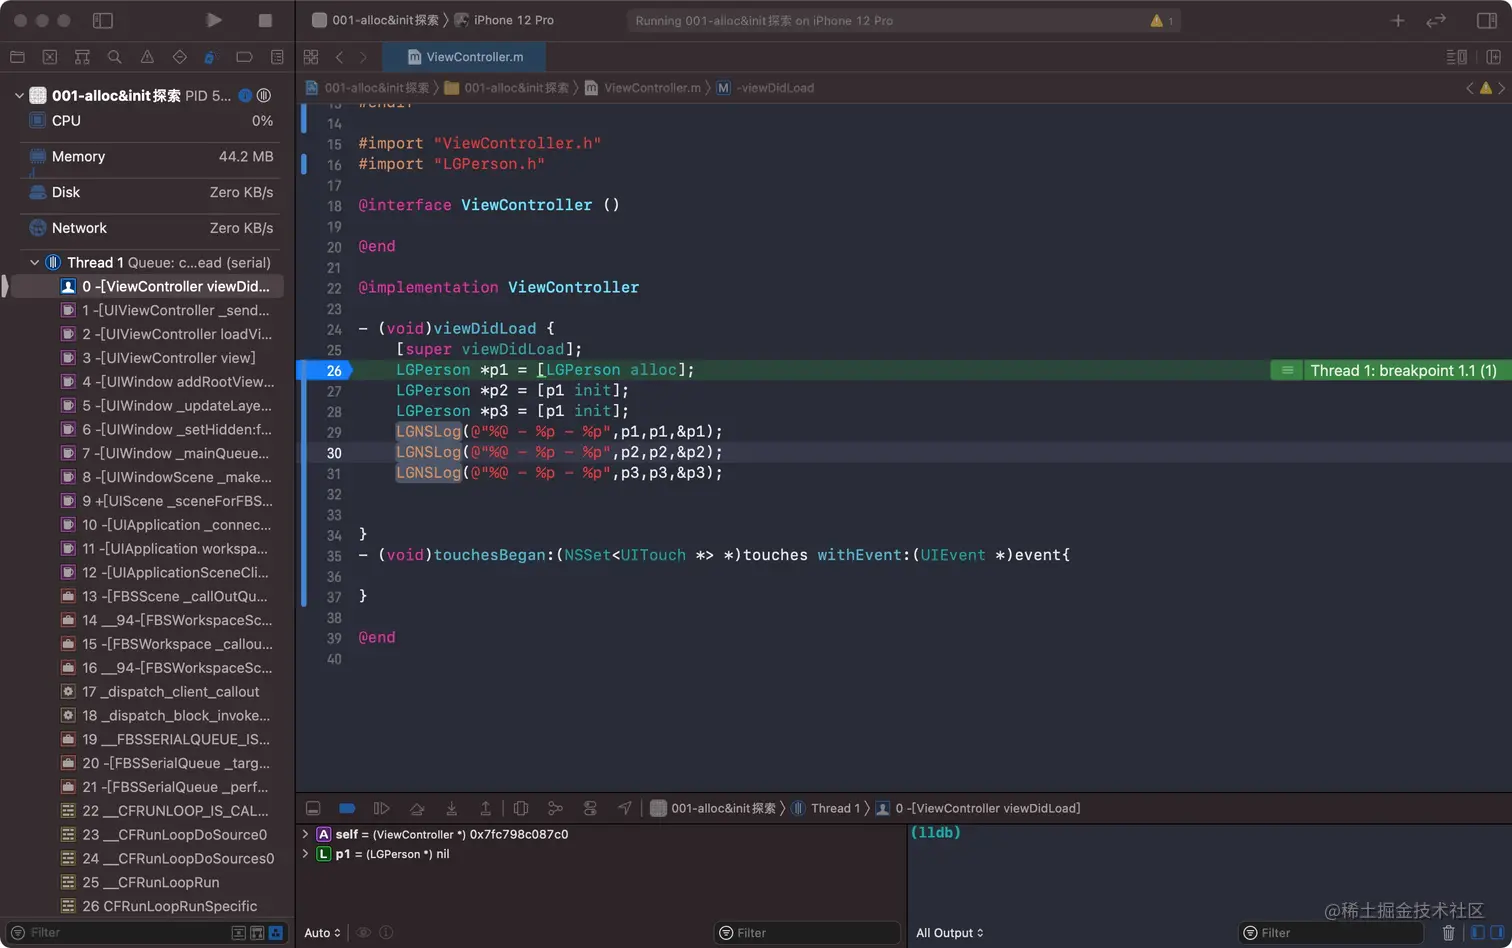The height and width of the screenshot is (948, 1512).
Task: Step out of current function
Action: (485, 808)
